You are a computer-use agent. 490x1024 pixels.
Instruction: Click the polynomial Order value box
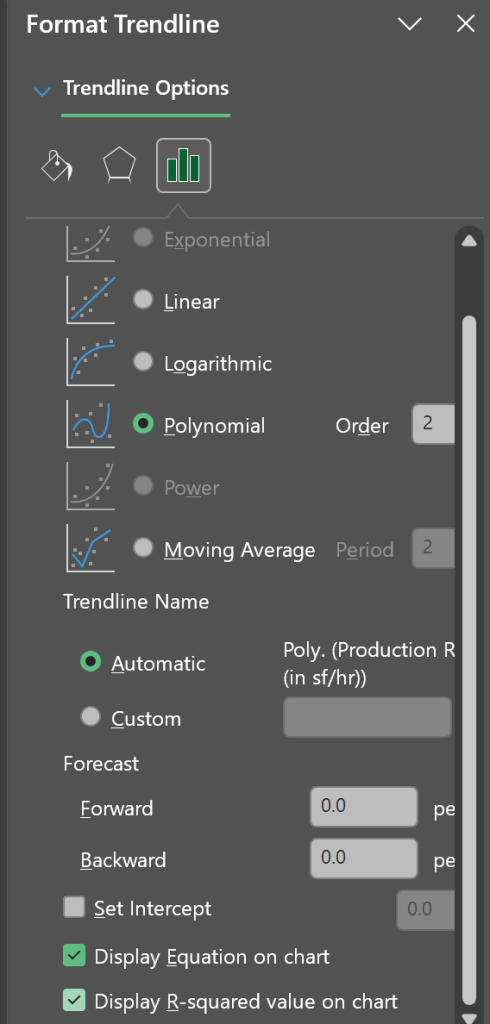[x=433, y=424]
